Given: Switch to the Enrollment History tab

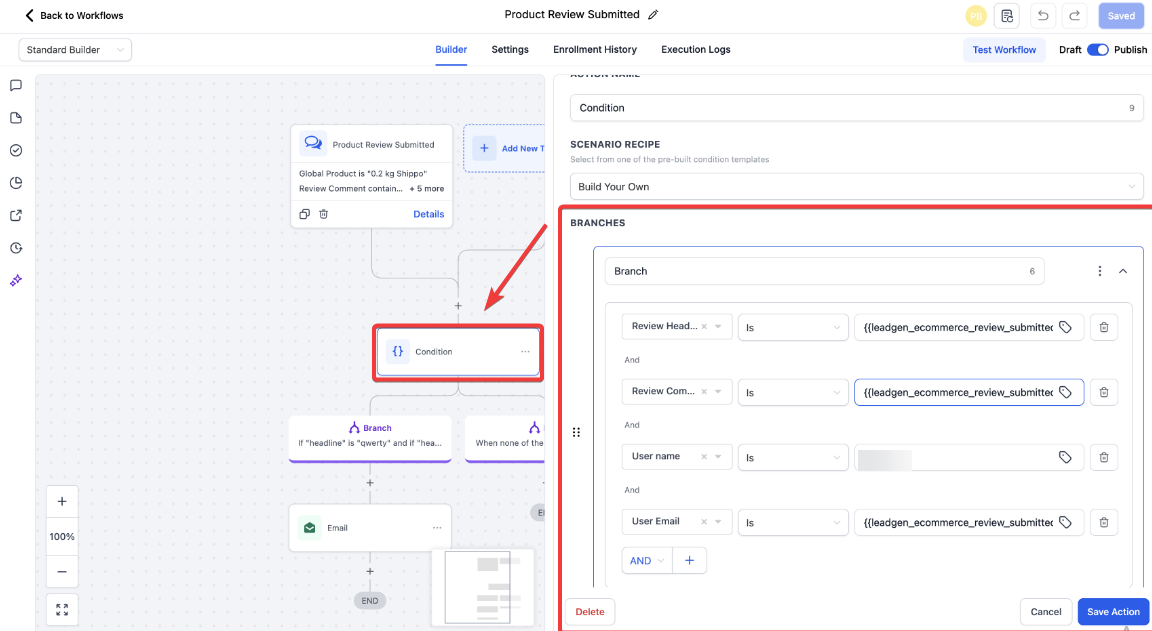Looking at the screenshot, I should tap(594, 50).
